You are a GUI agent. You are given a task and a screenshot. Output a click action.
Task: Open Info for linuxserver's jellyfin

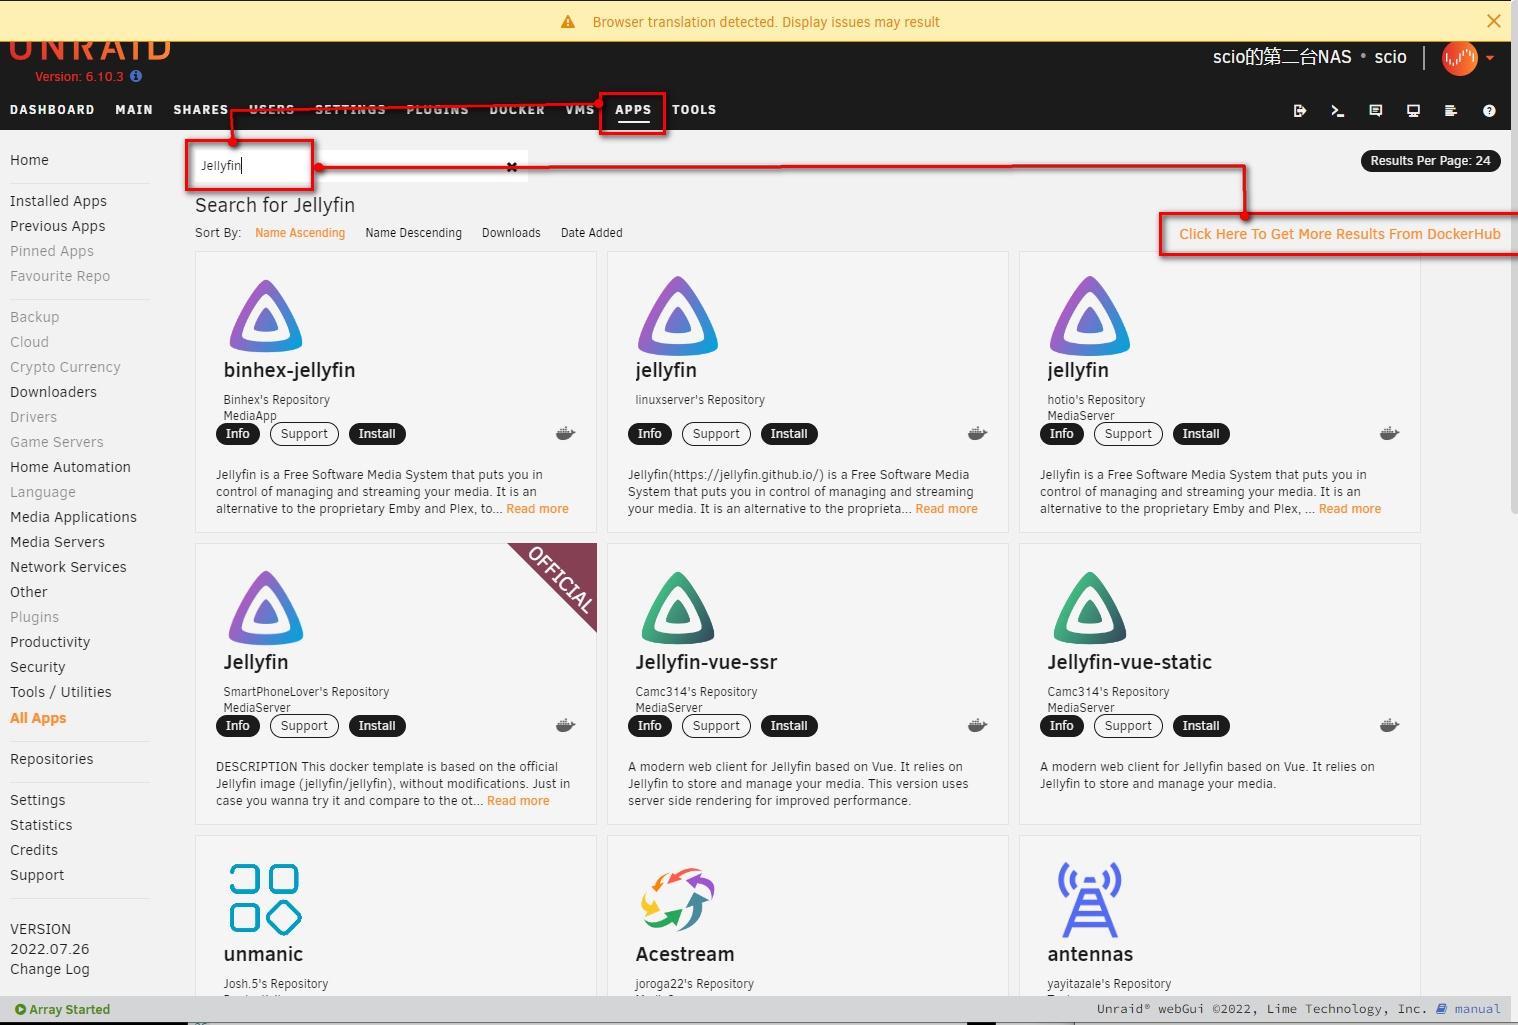click(x=649, y=434)
